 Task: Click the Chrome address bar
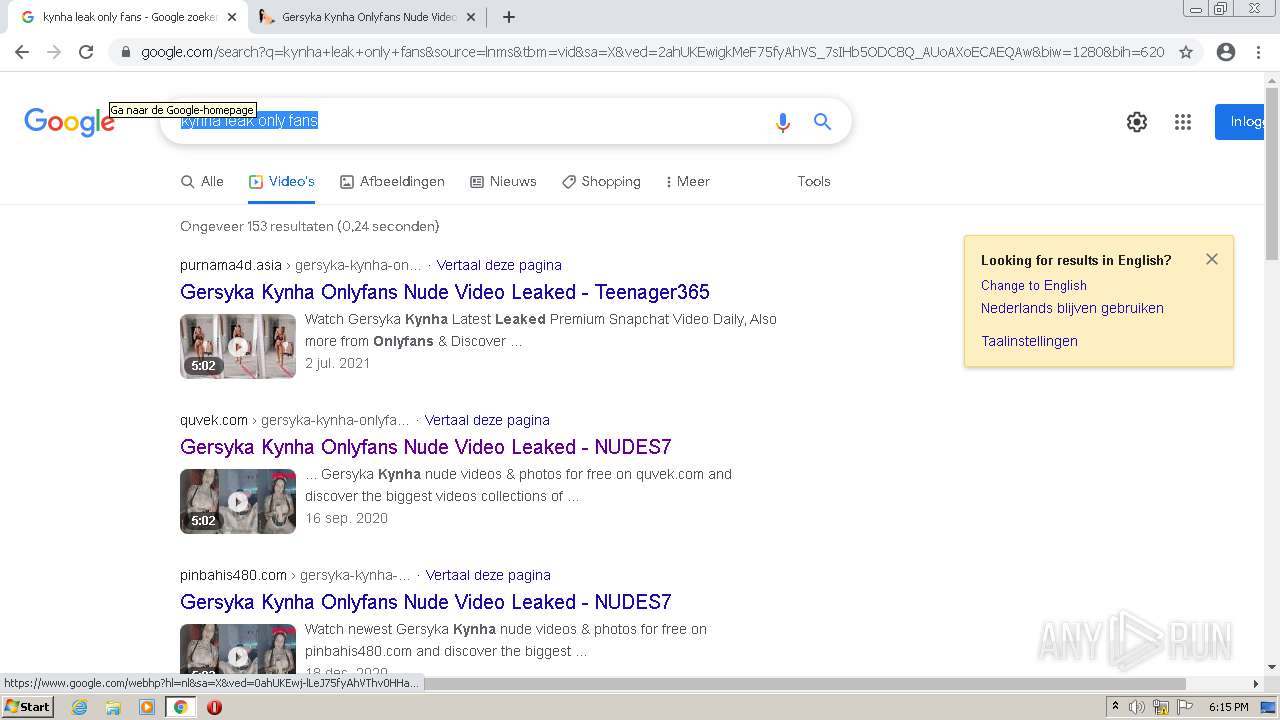pyautogui.click(x=652, y=52)
